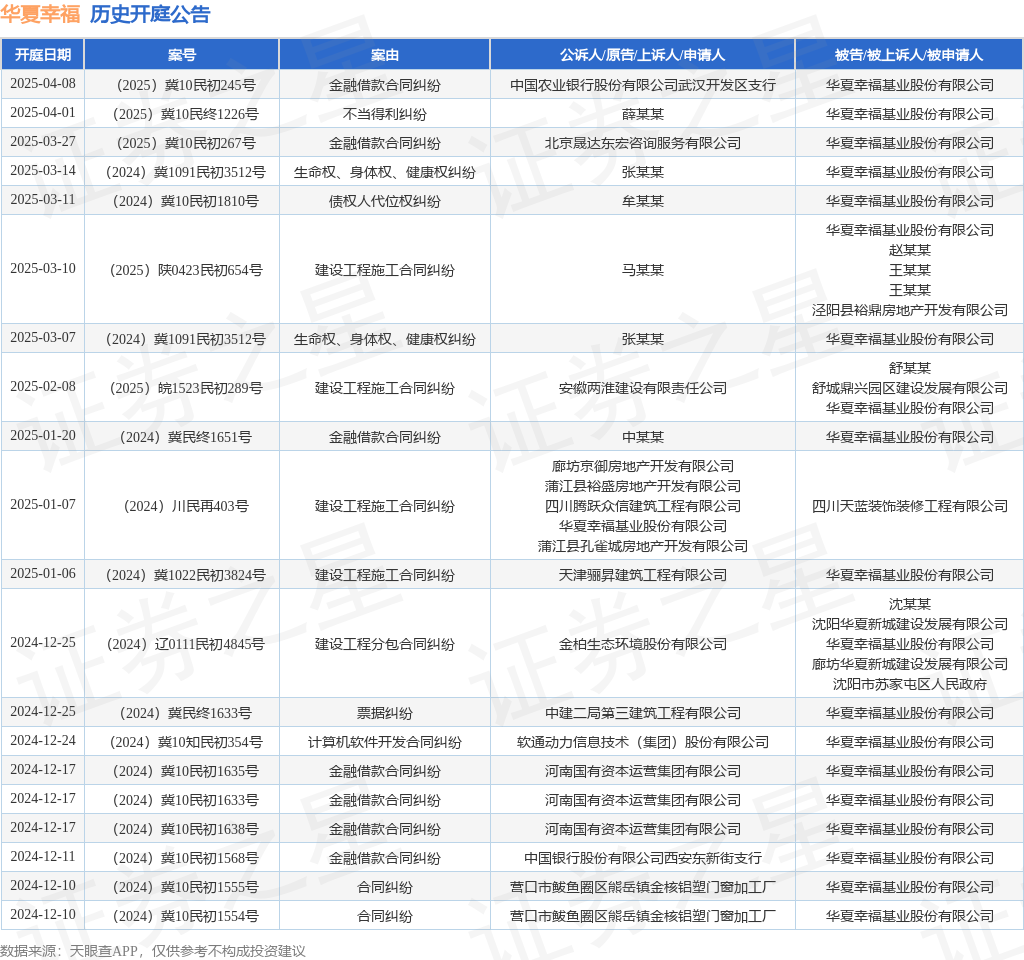Click defendant 沈阳市苏家屯区人民政府
Viewport: 1024px width, 960px height.
pyautogui.click(x=909, y=684)
